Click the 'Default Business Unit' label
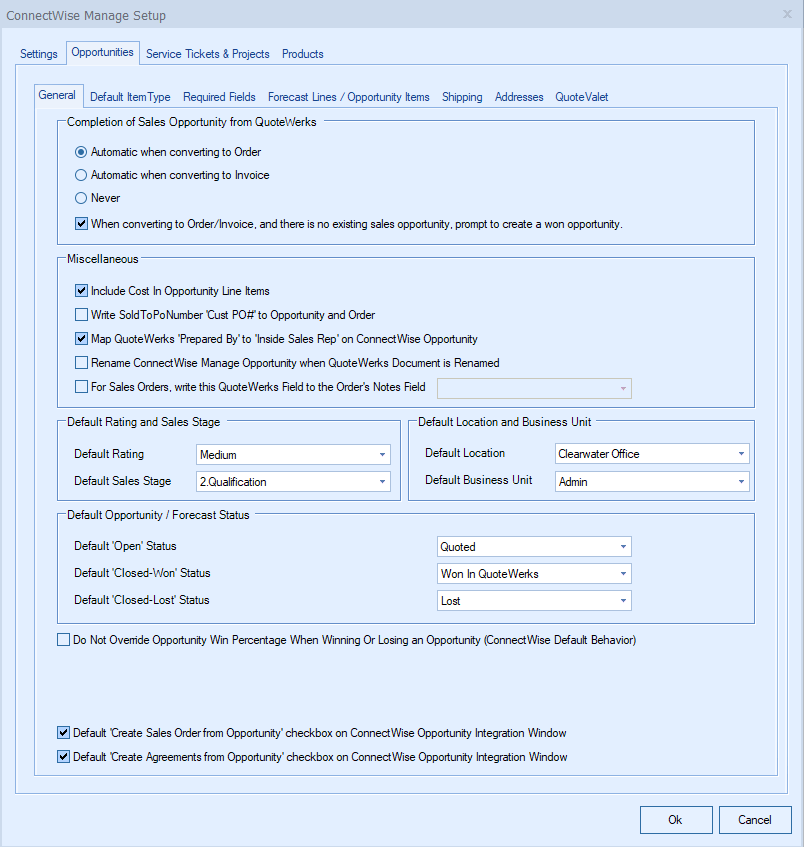Screen dimensions: 804x847 pos(479,480)
